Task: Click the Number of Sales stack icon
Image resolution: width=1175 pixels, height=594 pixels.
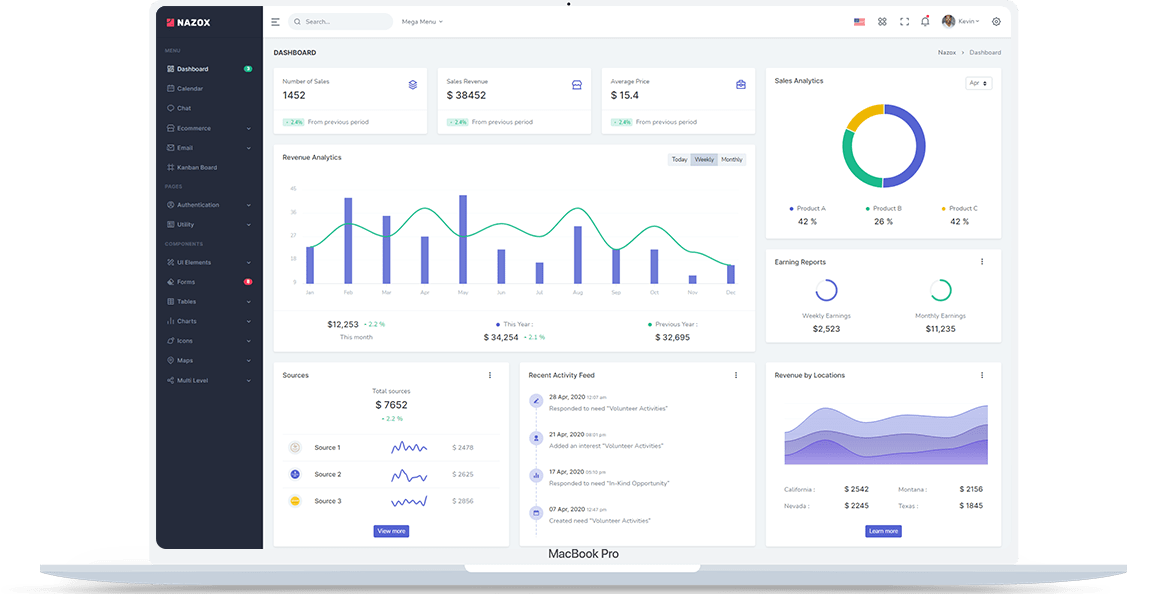Action: 413,85
